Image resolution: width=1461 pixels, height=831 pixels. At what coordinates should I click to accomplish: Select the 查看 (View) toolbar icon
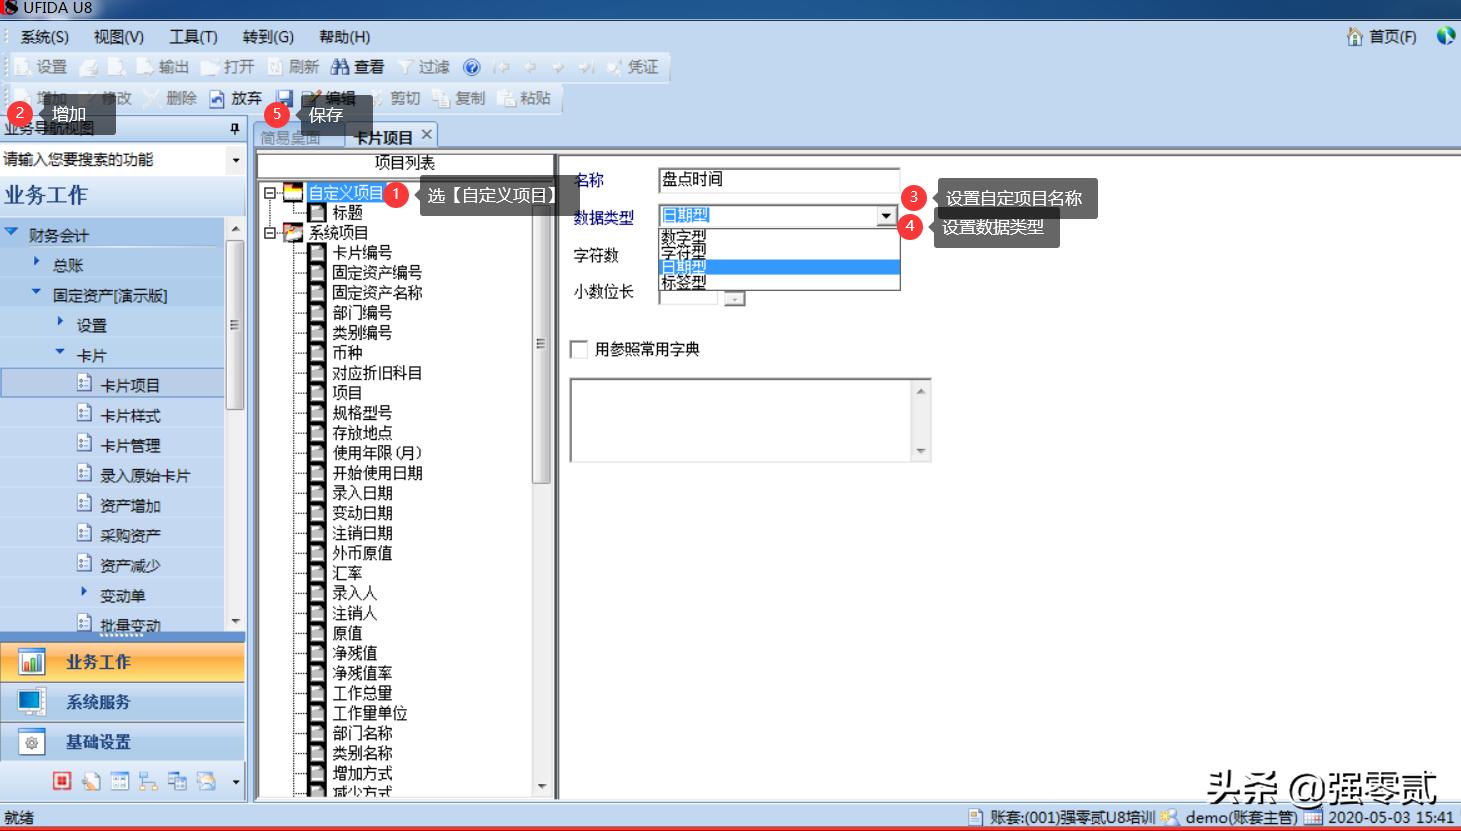point(356,66)
